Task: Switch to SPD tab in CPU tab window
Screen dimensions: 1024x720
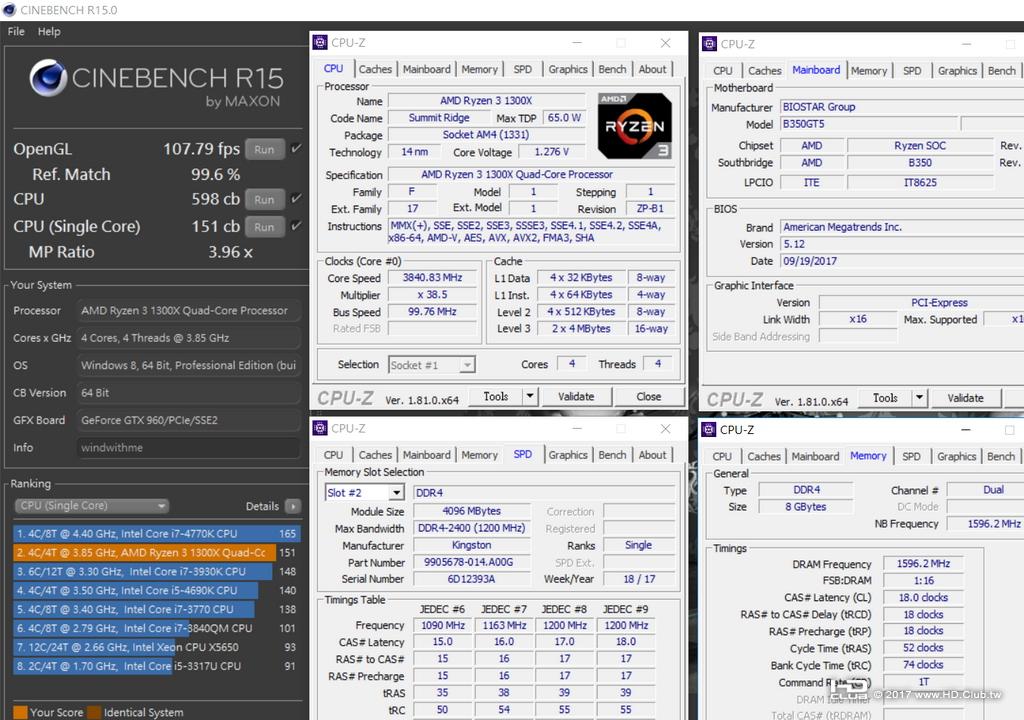Action: [x=522, y=69]
